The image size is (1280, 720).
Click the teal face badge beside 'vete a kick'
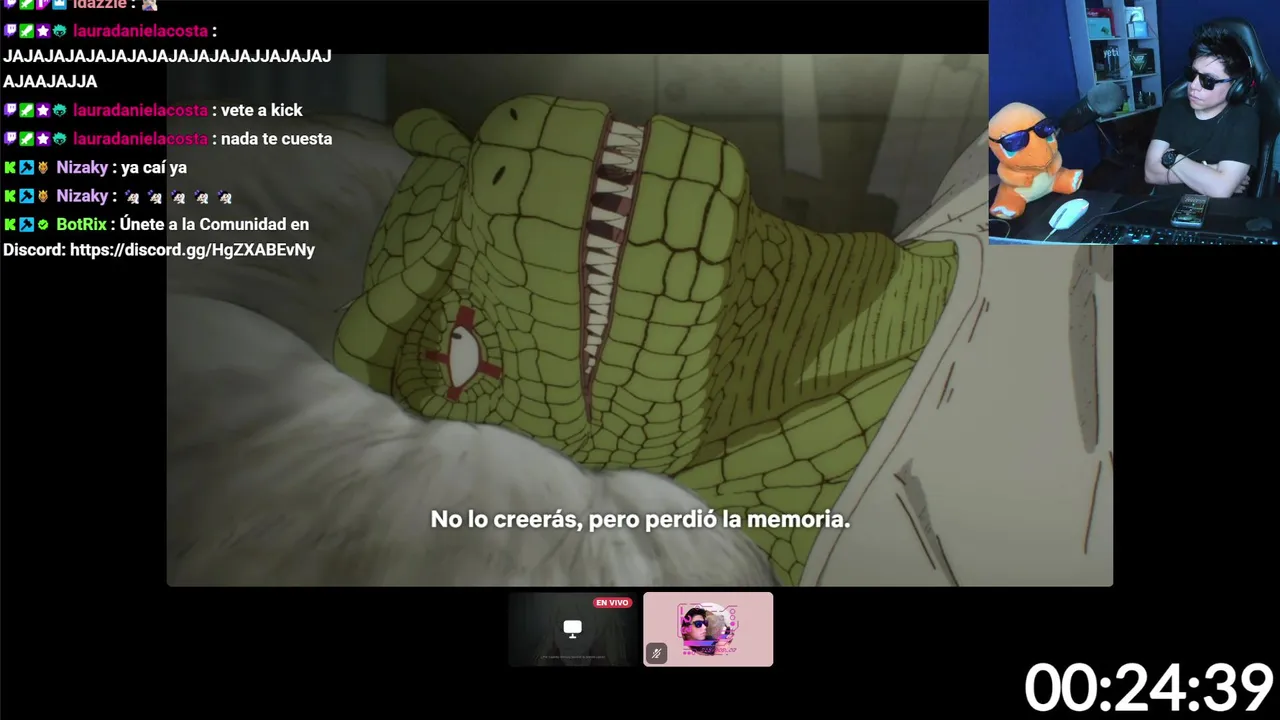(59, 110)
